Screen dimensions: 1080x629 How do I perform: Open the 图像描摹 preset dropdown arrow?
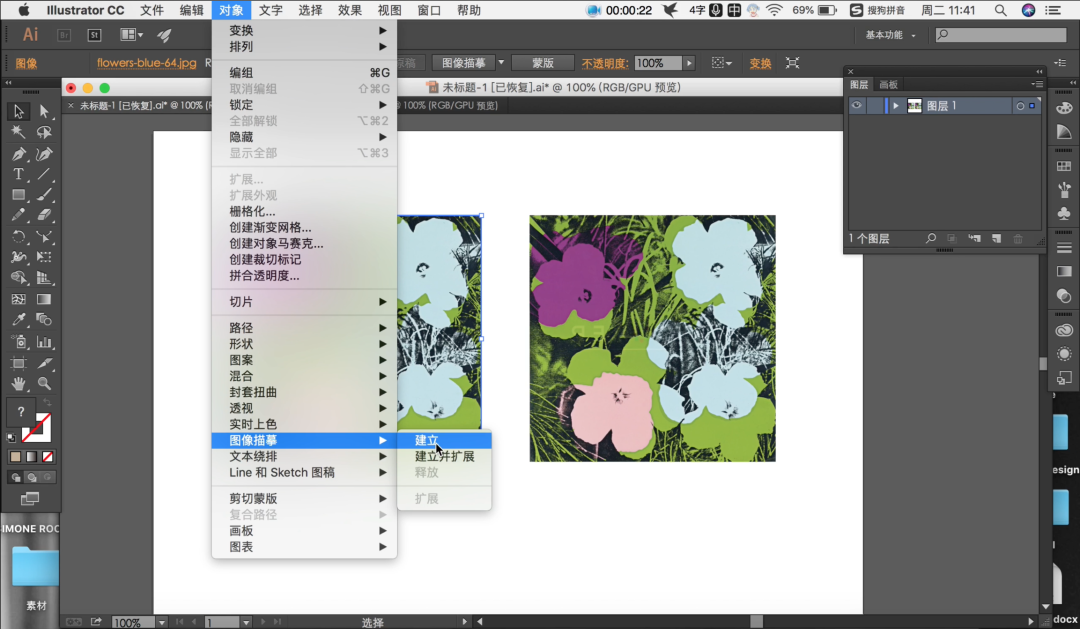pos(501,63)
